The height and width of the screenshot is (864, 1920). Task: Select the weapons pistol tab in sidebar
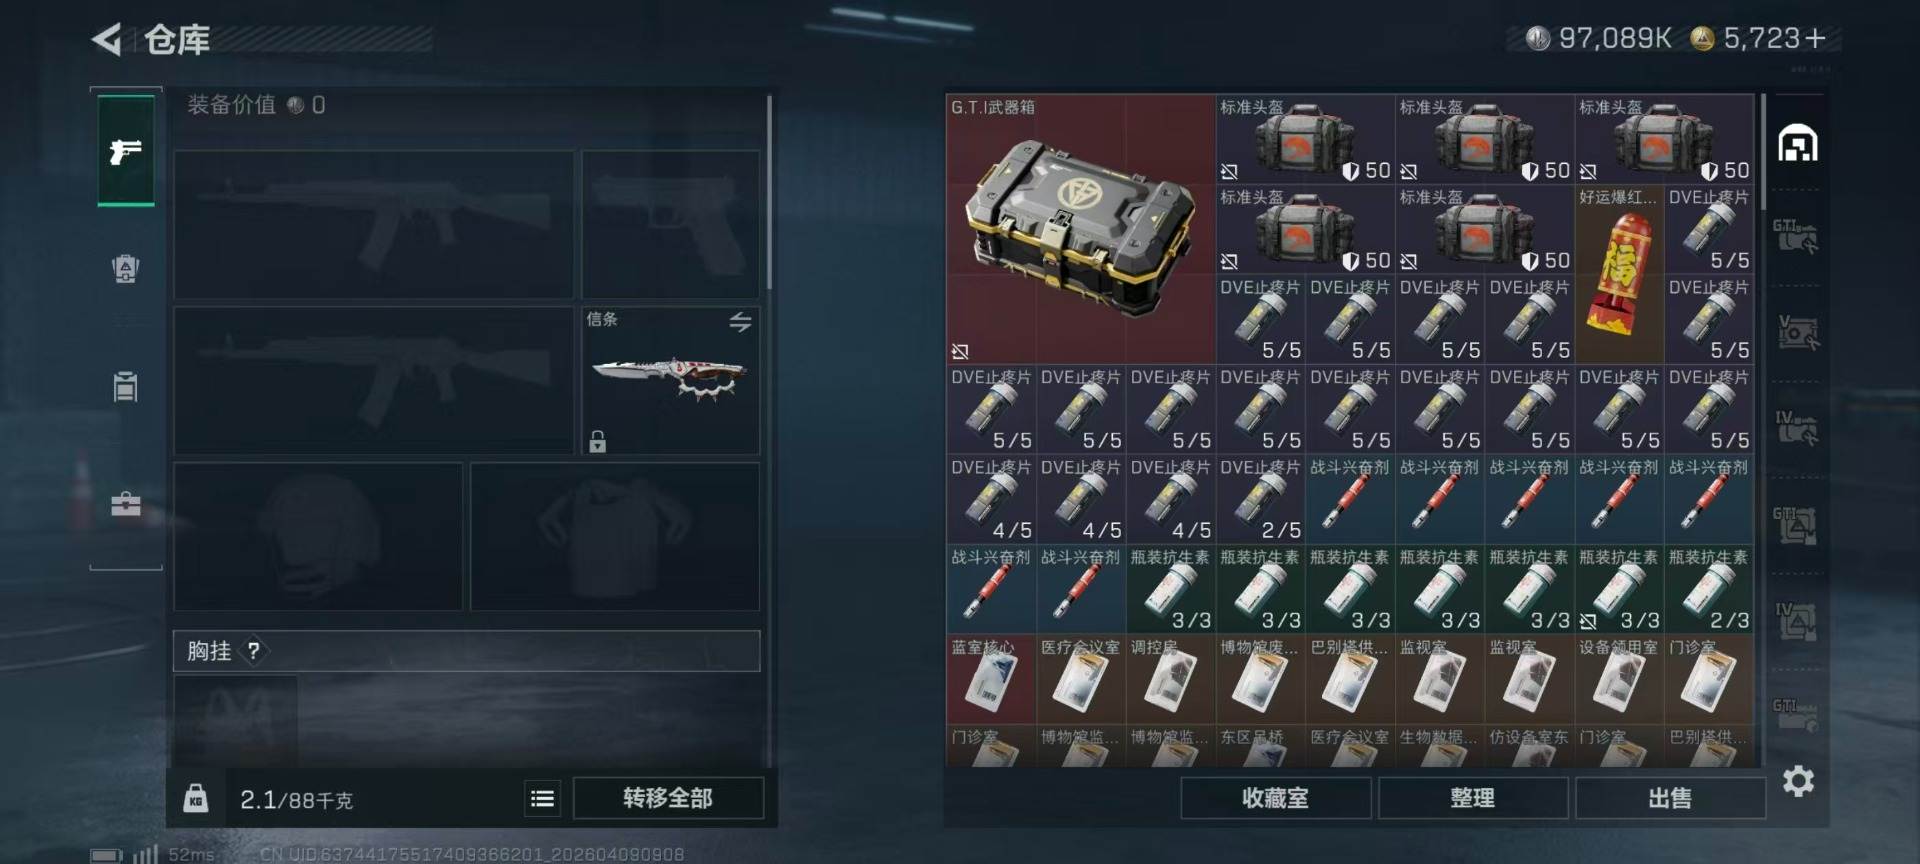pos(126,151)
